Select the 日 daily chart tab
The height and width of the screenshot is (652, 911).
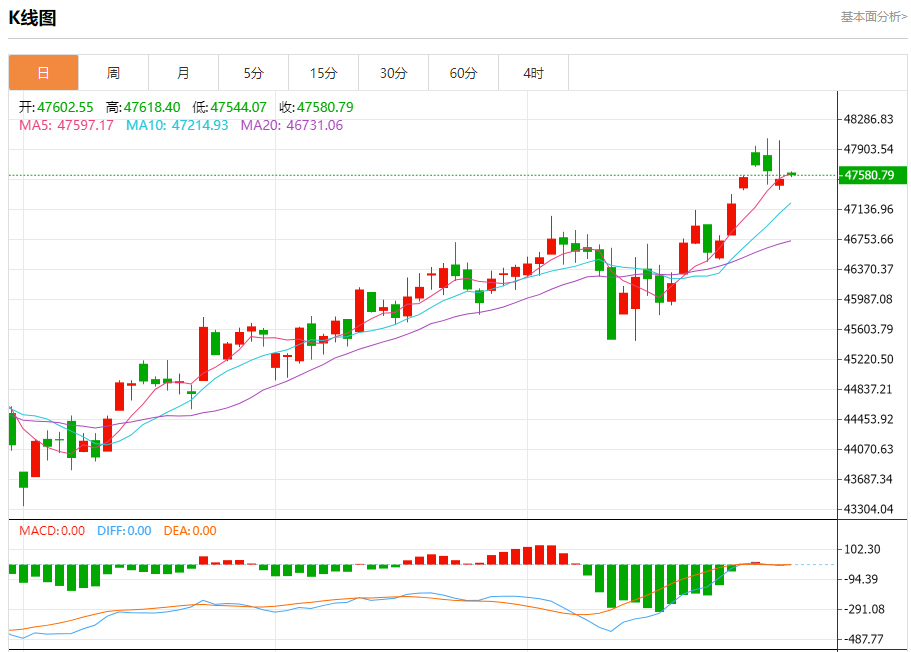[44, 73]
